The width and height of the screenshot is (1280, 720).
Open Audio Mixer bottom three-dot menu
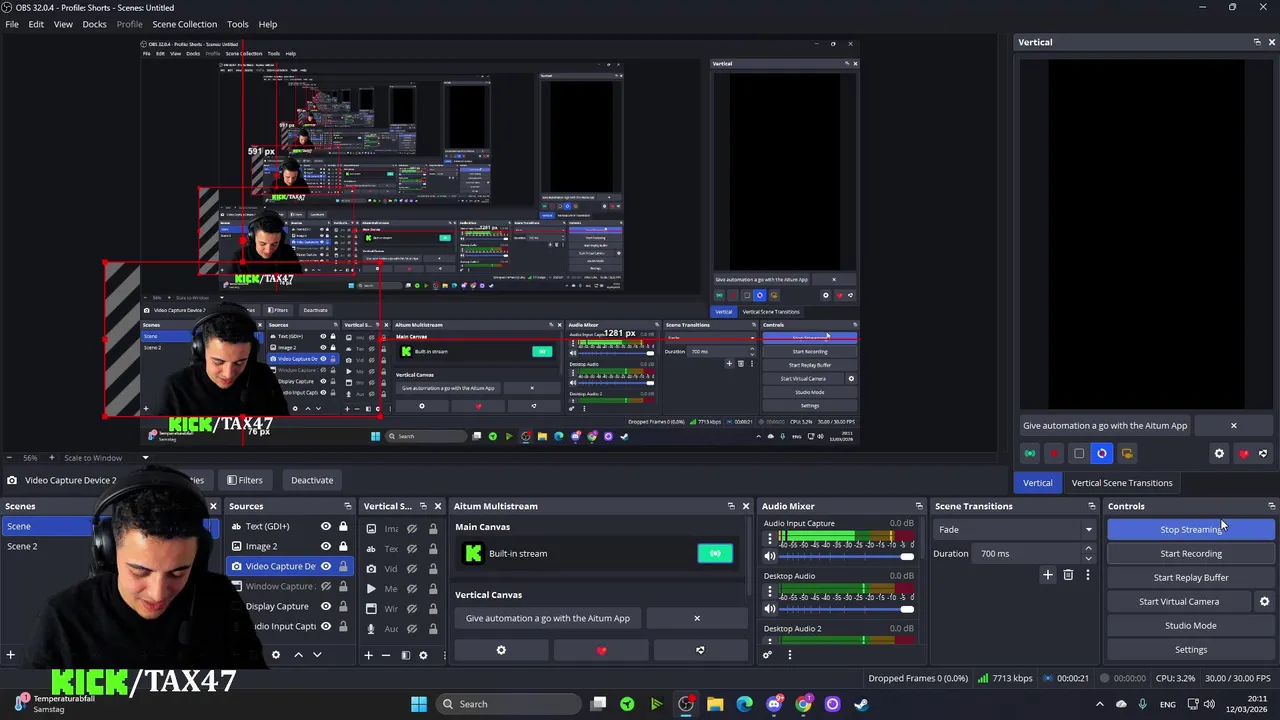pyautogui.click(x=789, y=655)
